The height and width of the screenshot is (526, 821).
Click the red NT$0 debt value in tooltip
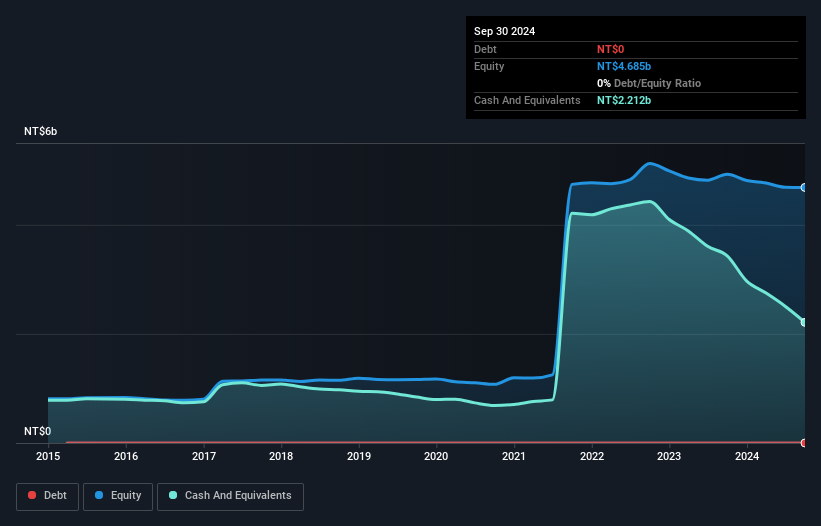(611, 49)
